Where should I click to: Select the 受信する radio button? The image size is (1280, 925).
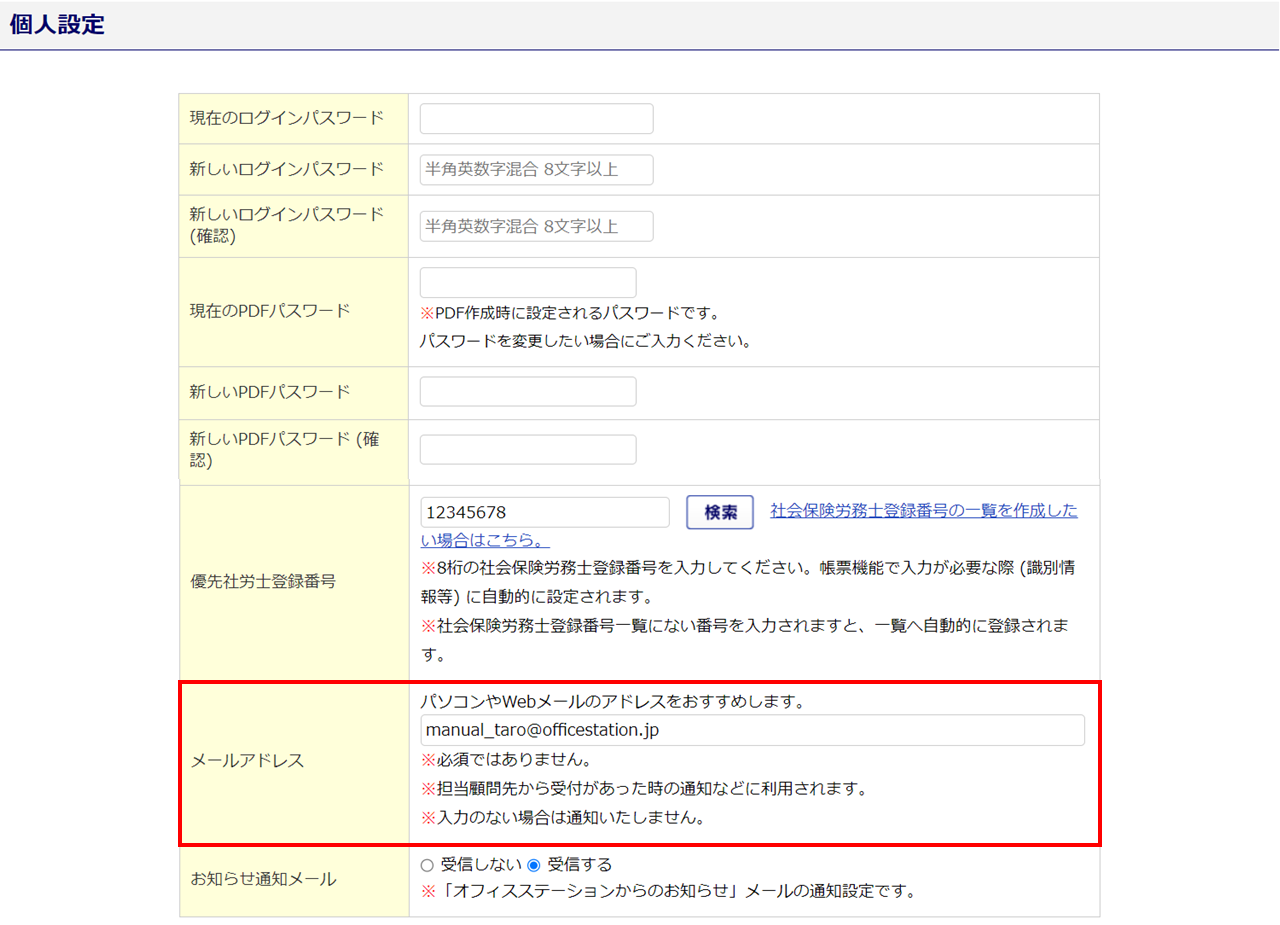(534, 865)
